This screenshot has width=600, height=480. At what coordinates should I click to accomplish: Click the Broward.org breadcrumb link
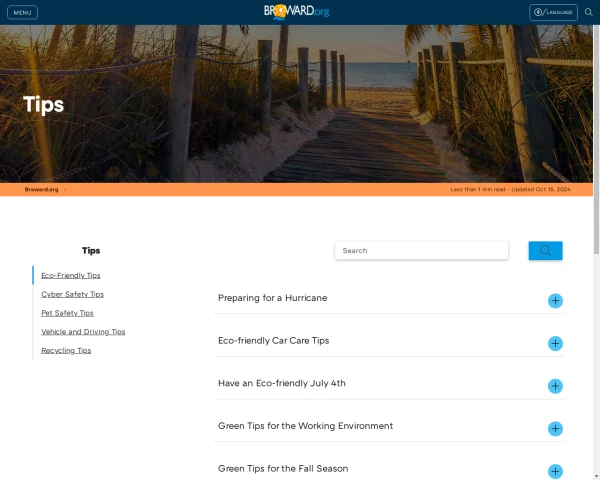[41, 189]
